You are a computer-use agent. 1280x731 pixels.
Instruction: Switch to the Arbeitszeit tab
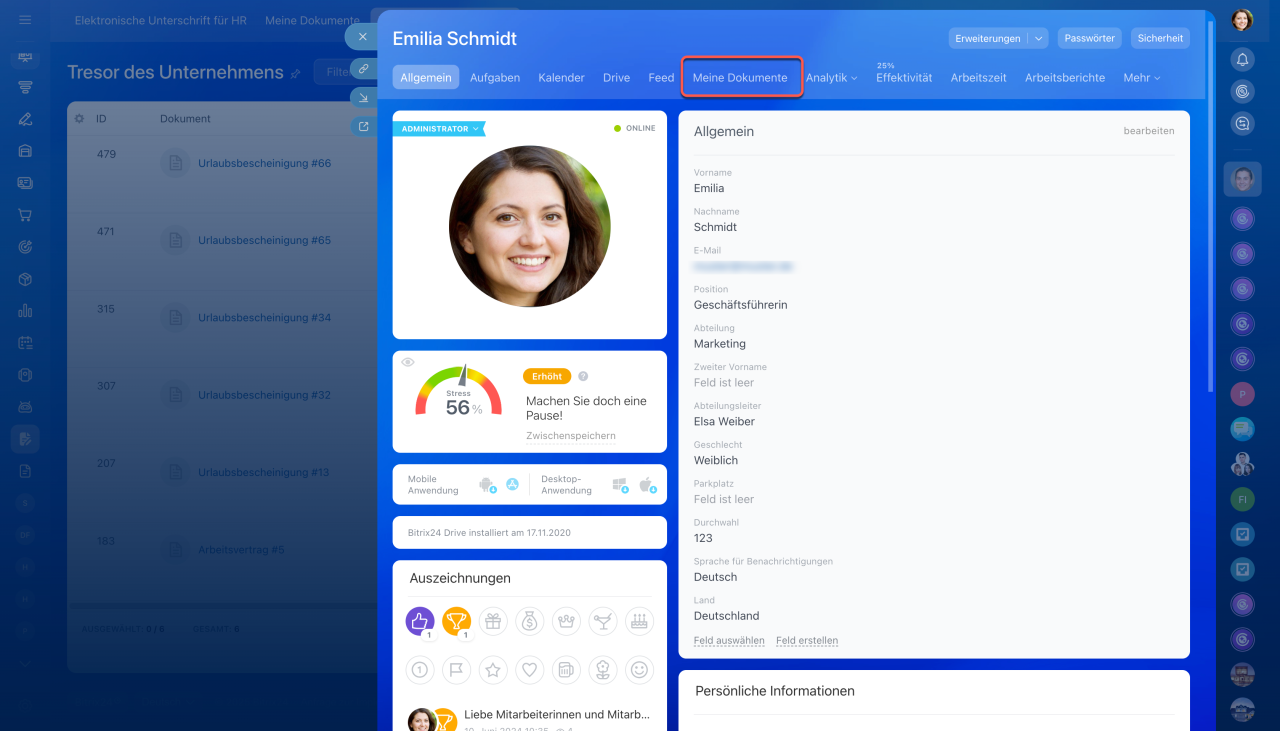coord(979,77)
